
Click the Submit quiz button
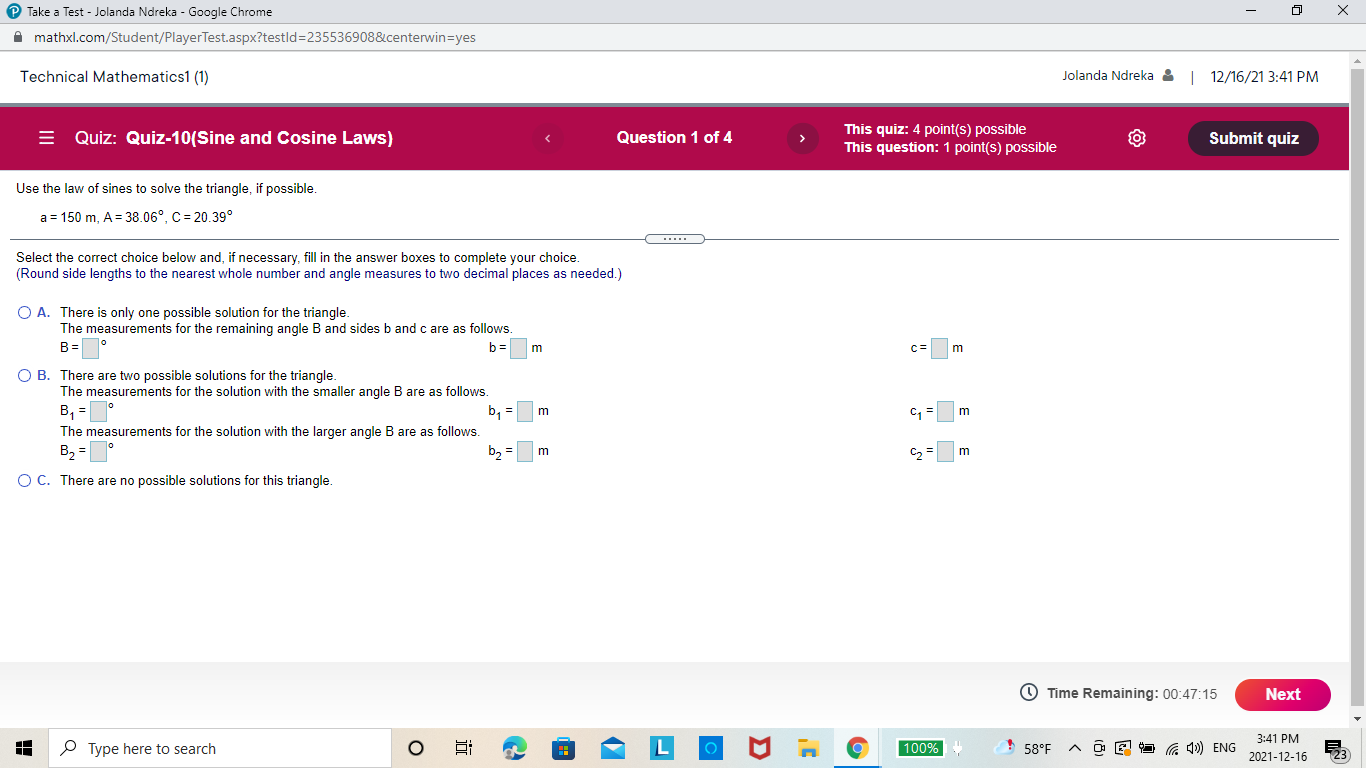click(1253, 138)
